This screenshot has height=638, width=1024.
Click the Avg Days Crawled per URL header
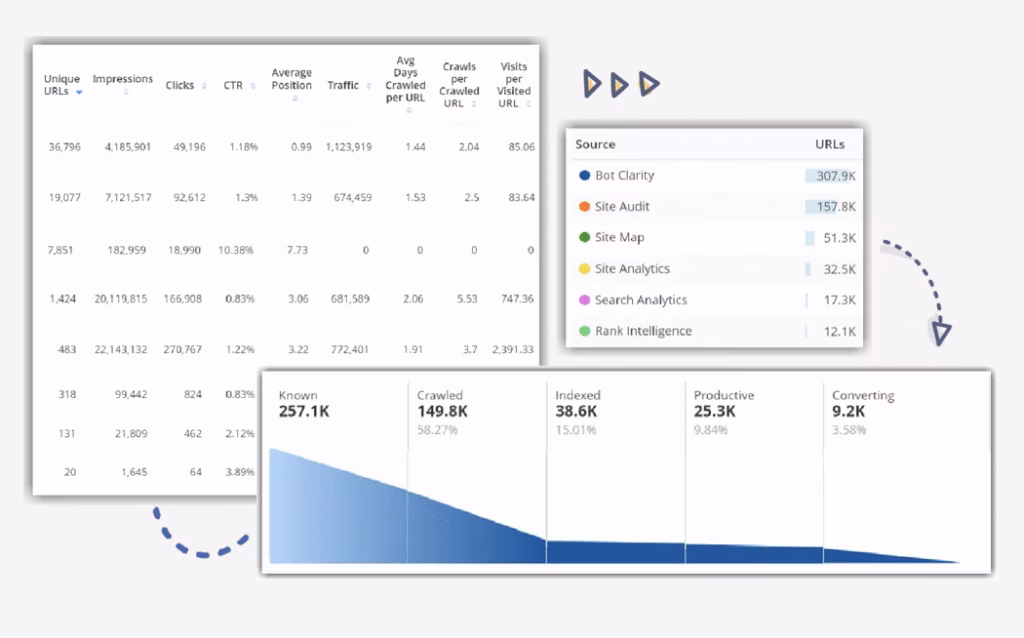pyautogui.click(x=405, y=80)
